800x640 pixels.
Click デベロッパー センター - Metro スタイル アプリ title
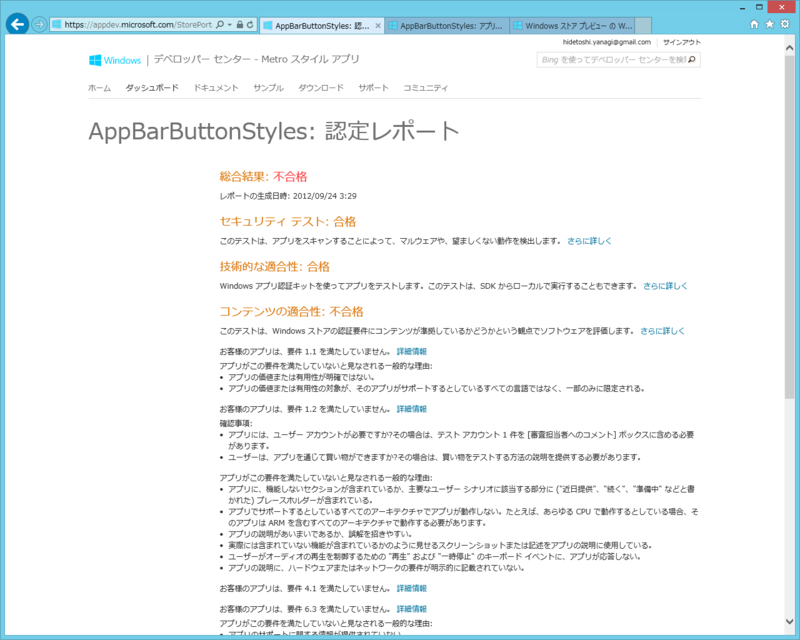coord(257,59)
